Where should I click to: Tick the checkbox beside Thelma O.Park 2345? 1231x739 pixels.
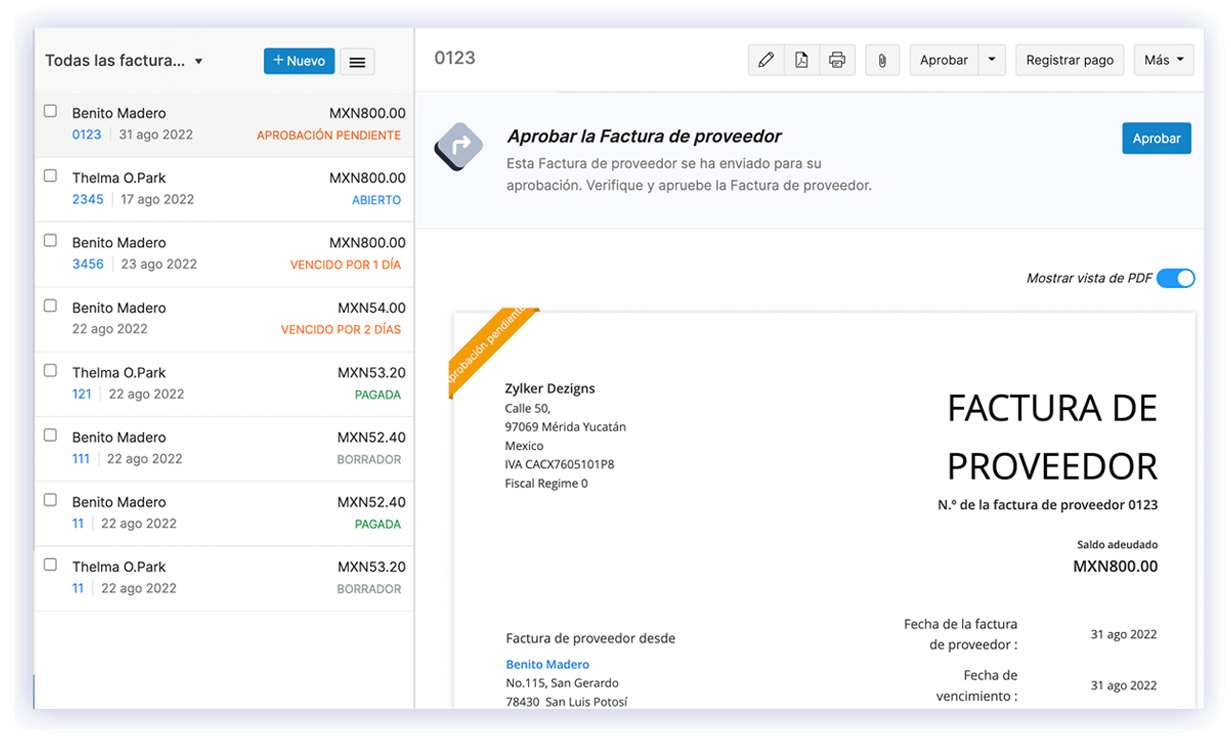(50, 174)
